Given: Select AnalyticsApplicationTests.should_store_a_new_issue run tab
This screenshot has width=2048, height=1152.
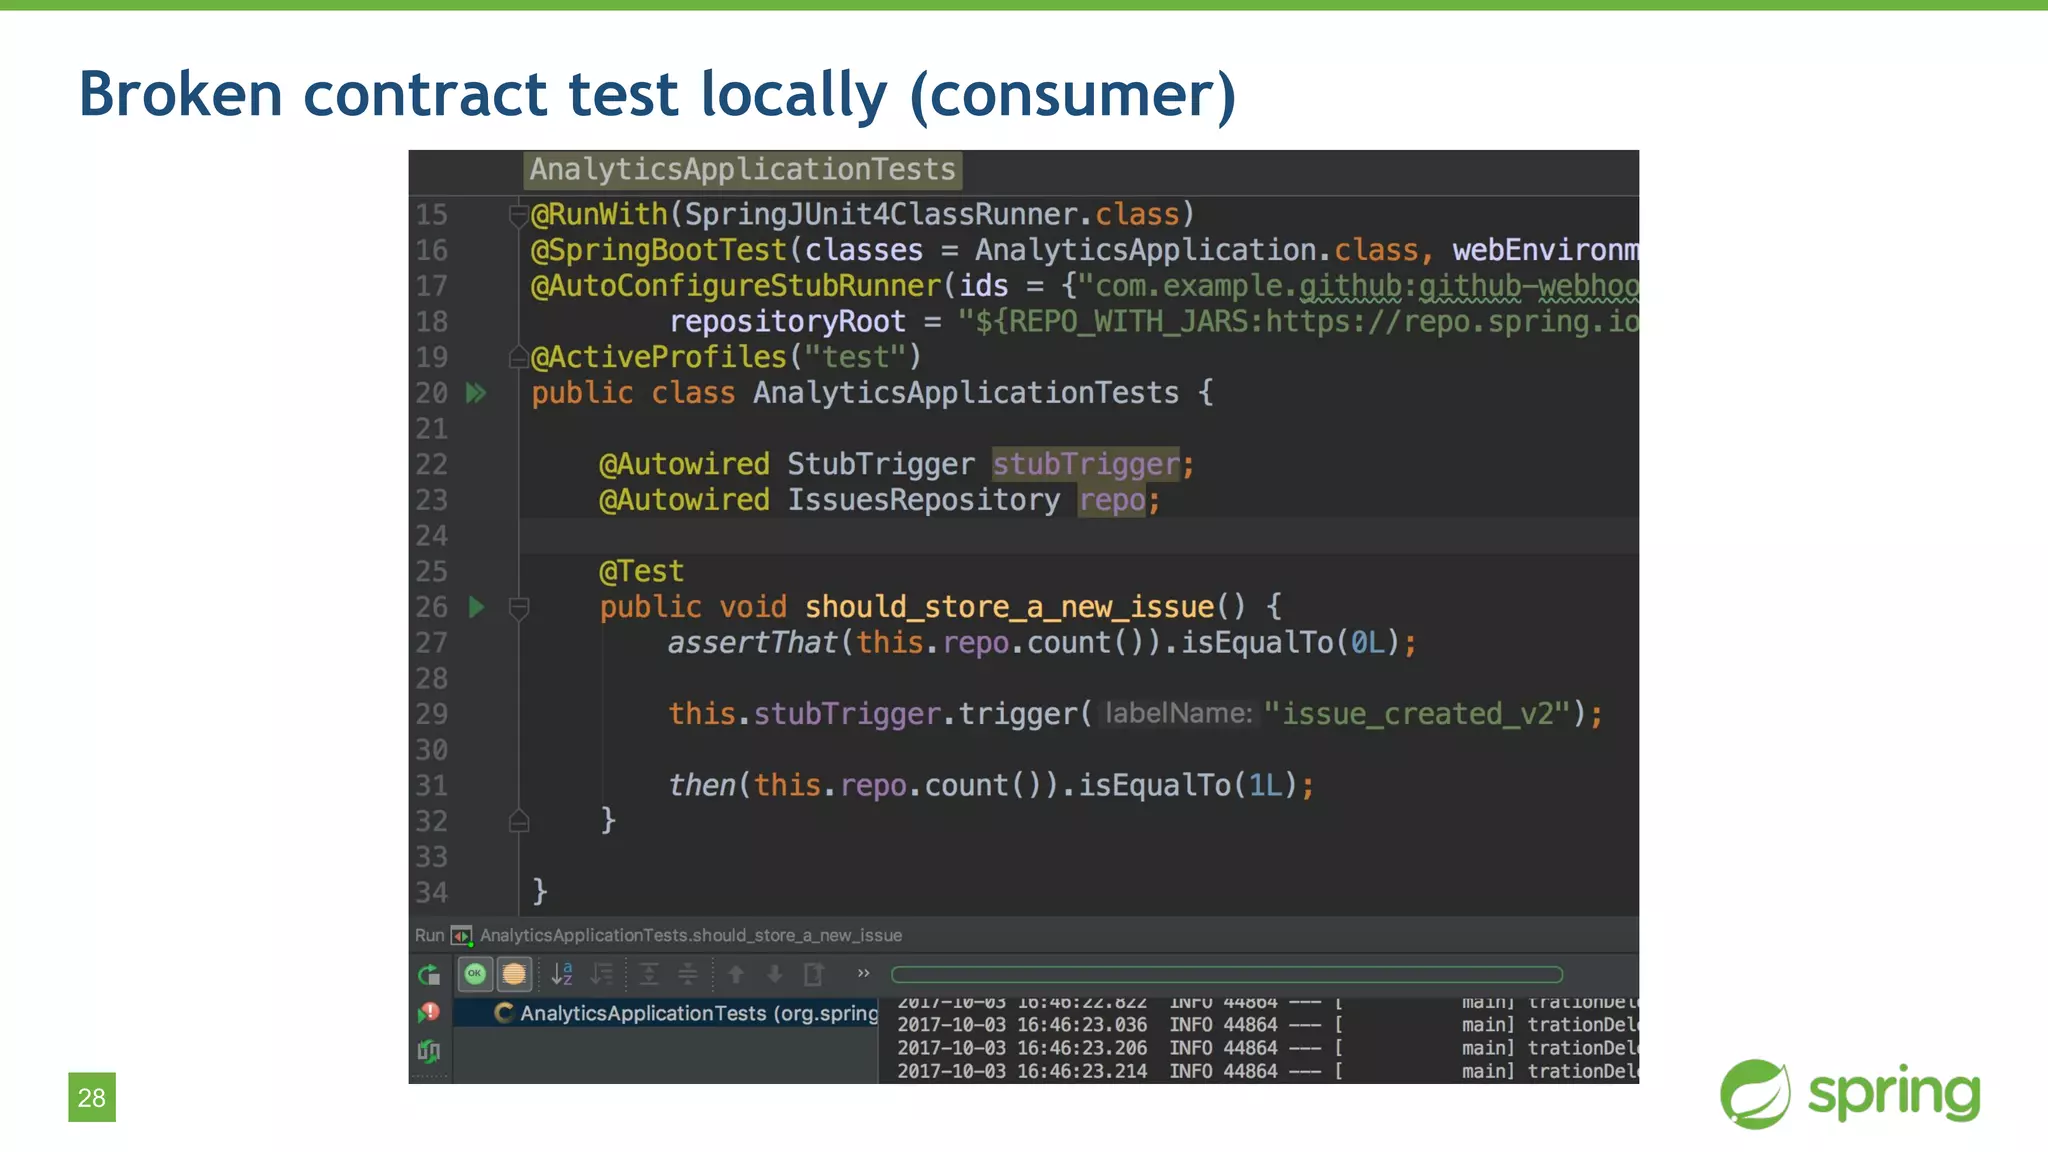Looking at the screenshot, I should [x=691, y=935].
